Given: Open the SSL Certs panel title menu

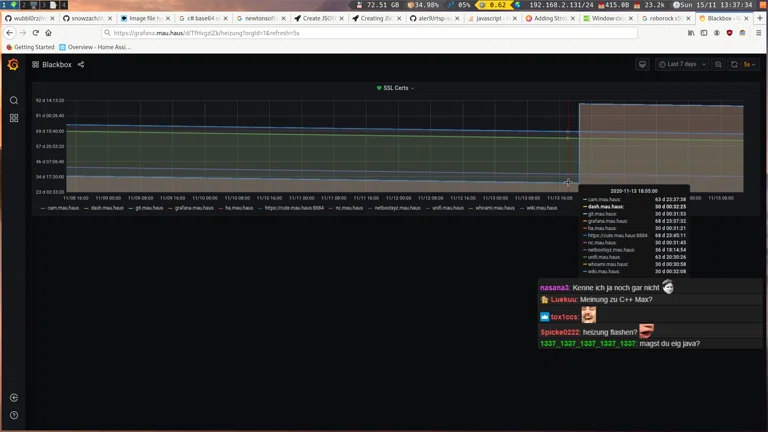Looking at the screenshot, I should click(396, 88).
